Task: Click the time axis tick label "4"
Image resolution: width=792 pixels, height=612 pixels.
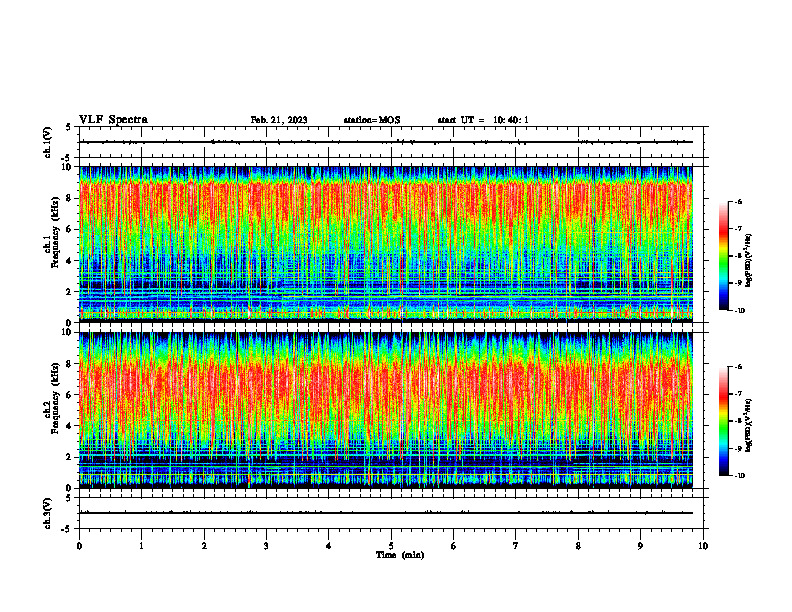Action: tap(329, 546)
